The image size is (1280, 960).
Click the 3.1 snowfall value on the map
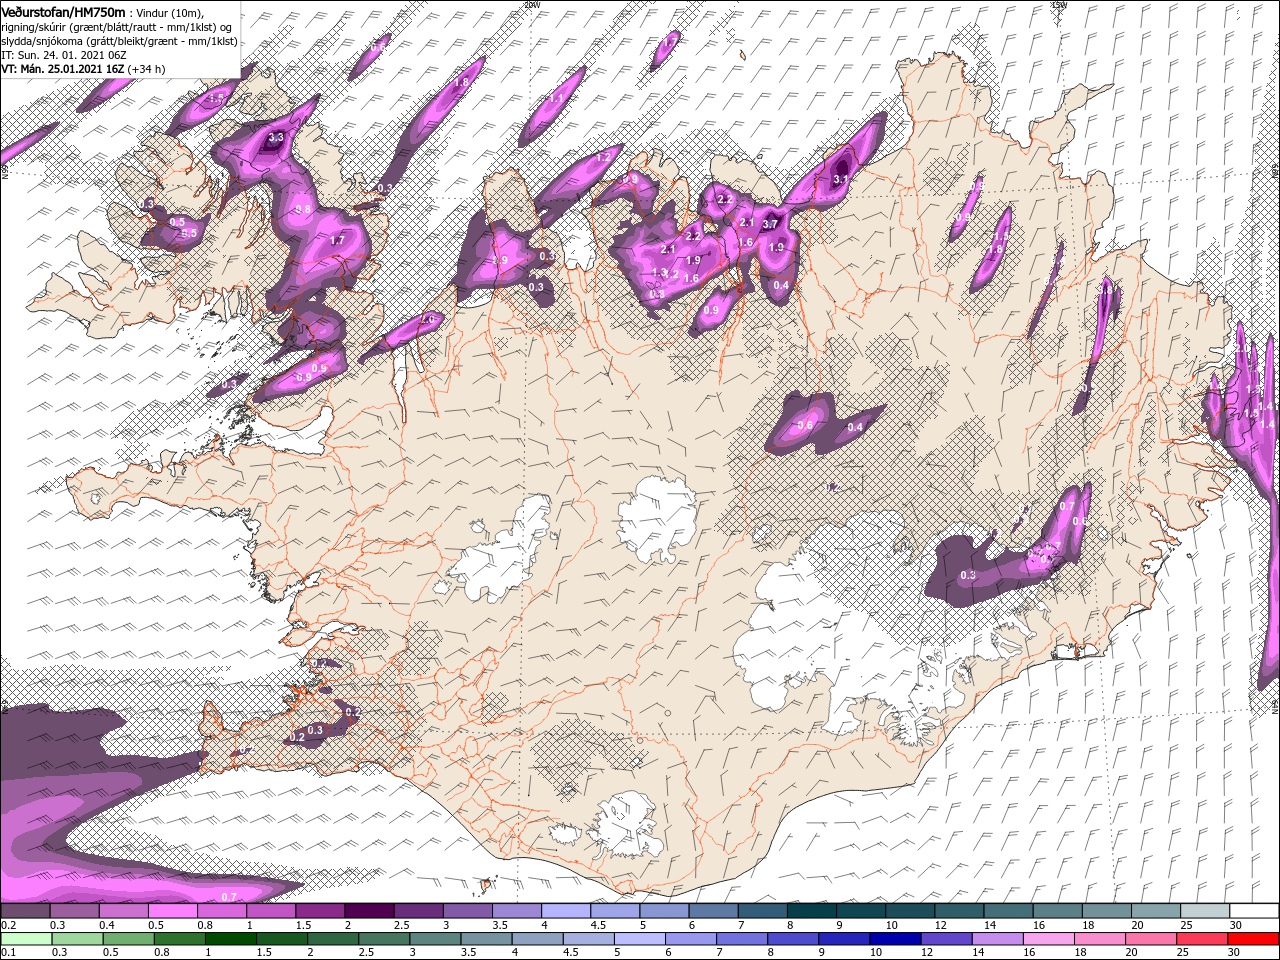(x=840, y=180)
